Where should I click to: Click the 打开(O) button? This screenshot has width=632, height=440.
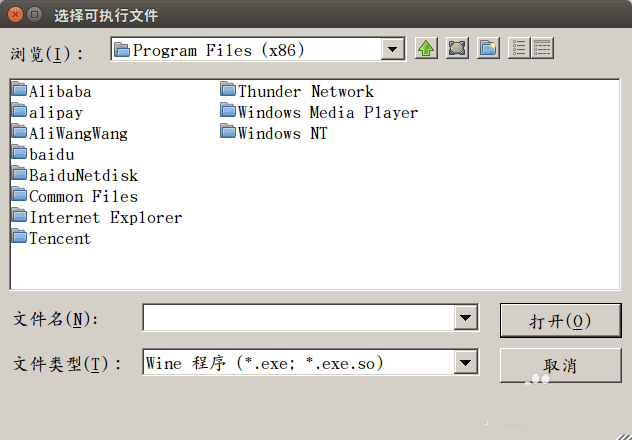[560, 321]
